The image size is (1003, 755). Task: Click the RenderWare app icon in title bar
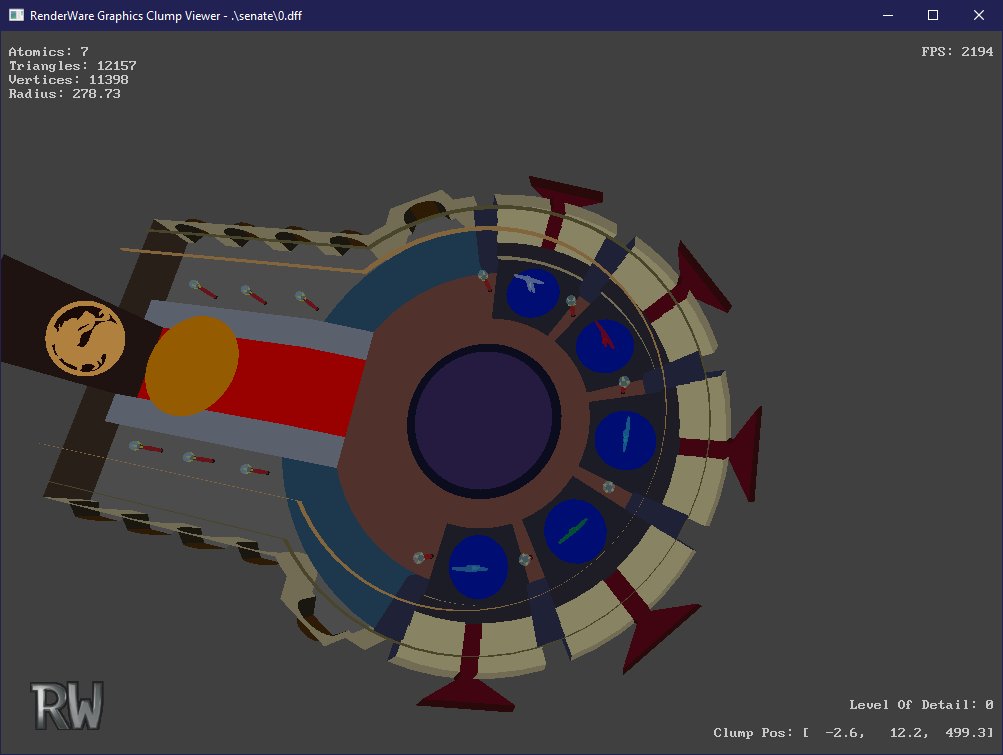(16, 15)
